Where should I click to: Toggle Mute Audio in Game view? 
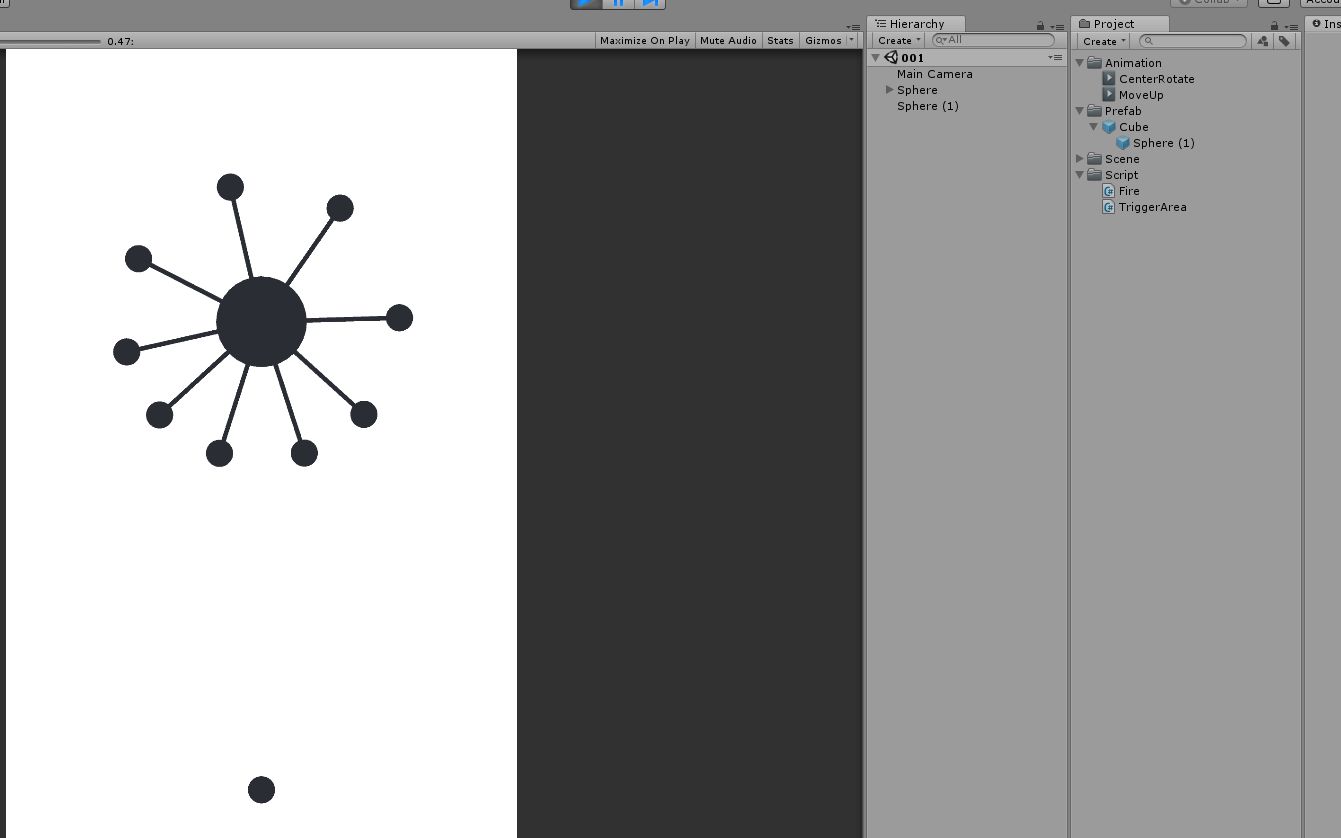[x=728, y=40]
